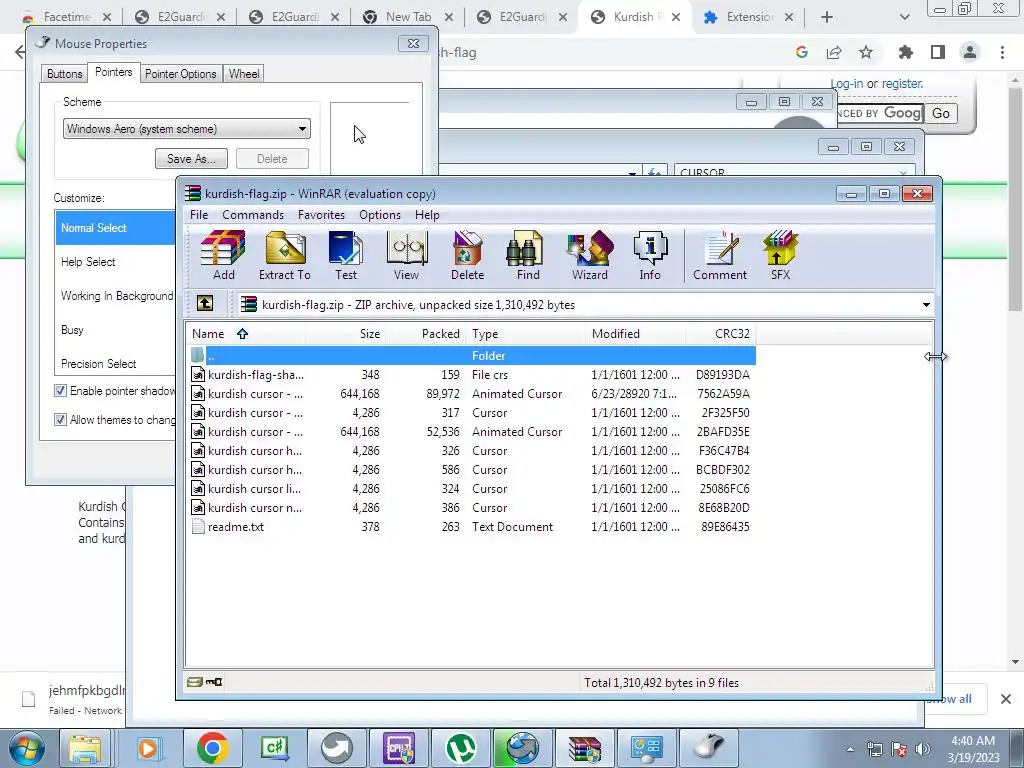
Task: Sort by Modified column header
Action: pos(635,334)
